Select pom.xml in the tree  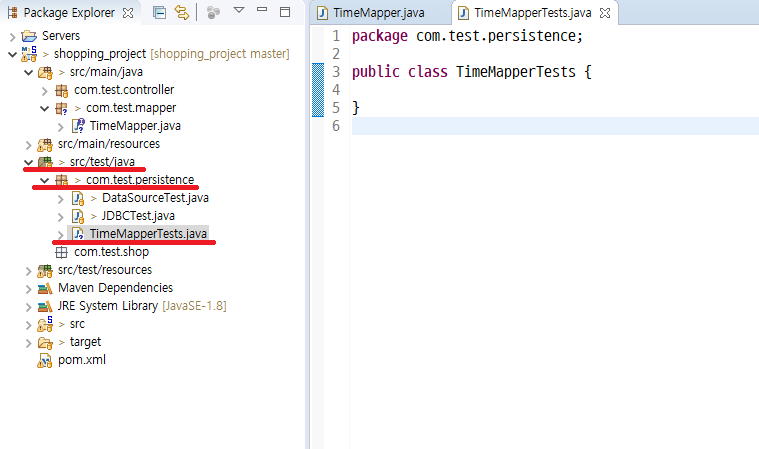point(82,359)
